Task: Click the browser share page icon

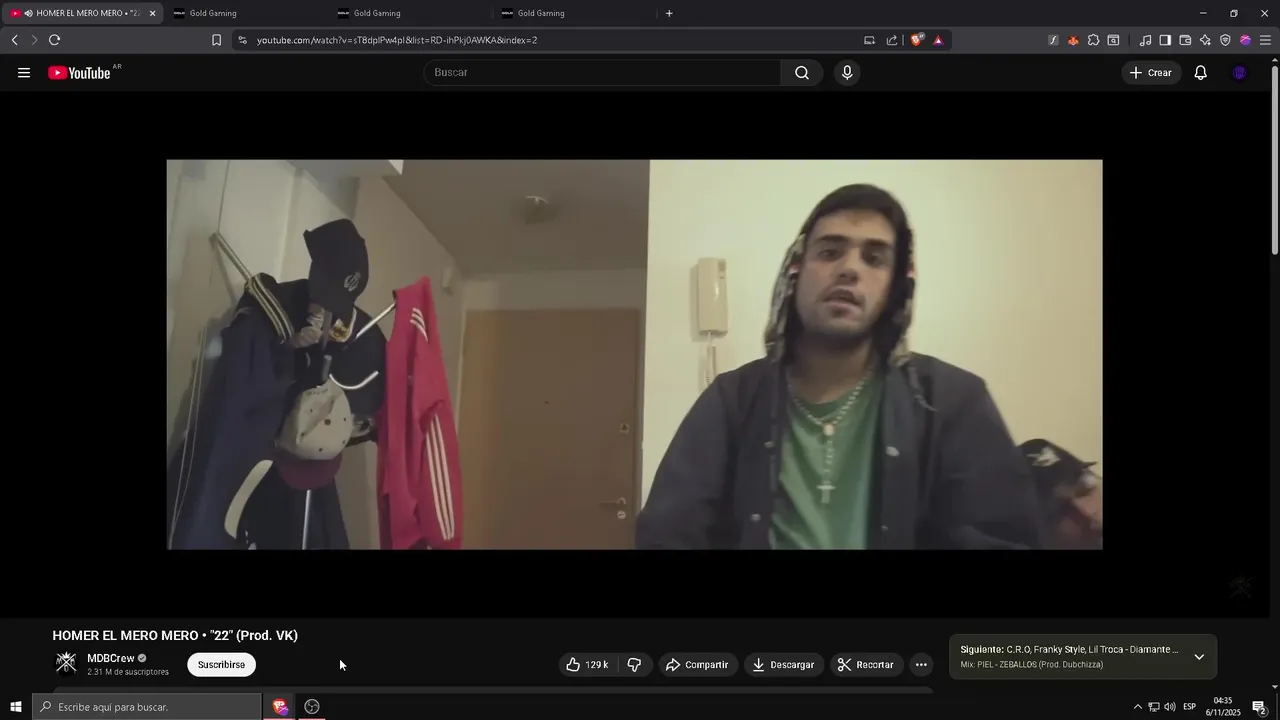Action: tap(892, 40)
